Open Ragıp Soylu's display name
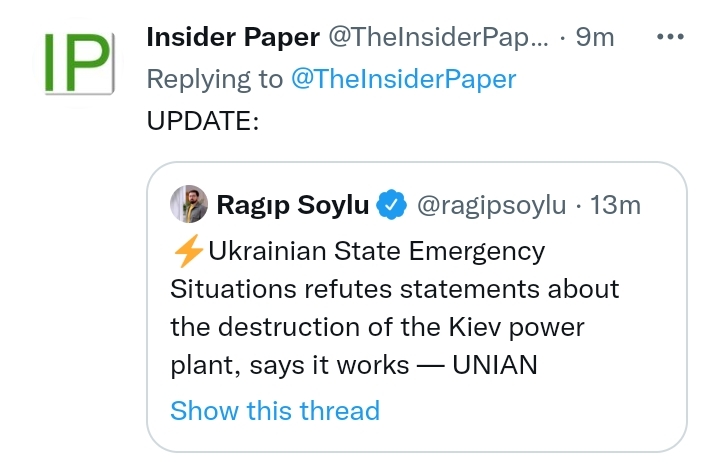Viewport: 714px width, 464px height. pyautogui.click(x=292, y=206)
